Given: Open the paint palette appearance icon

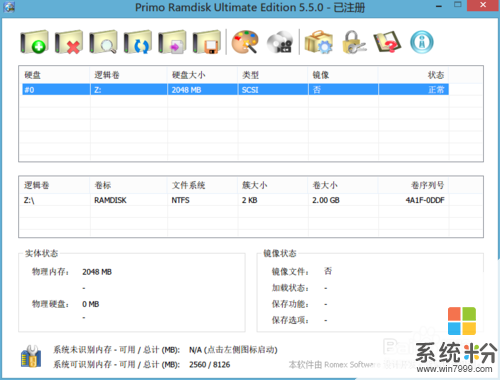Looking at the screenshot, I should (245, 42).
